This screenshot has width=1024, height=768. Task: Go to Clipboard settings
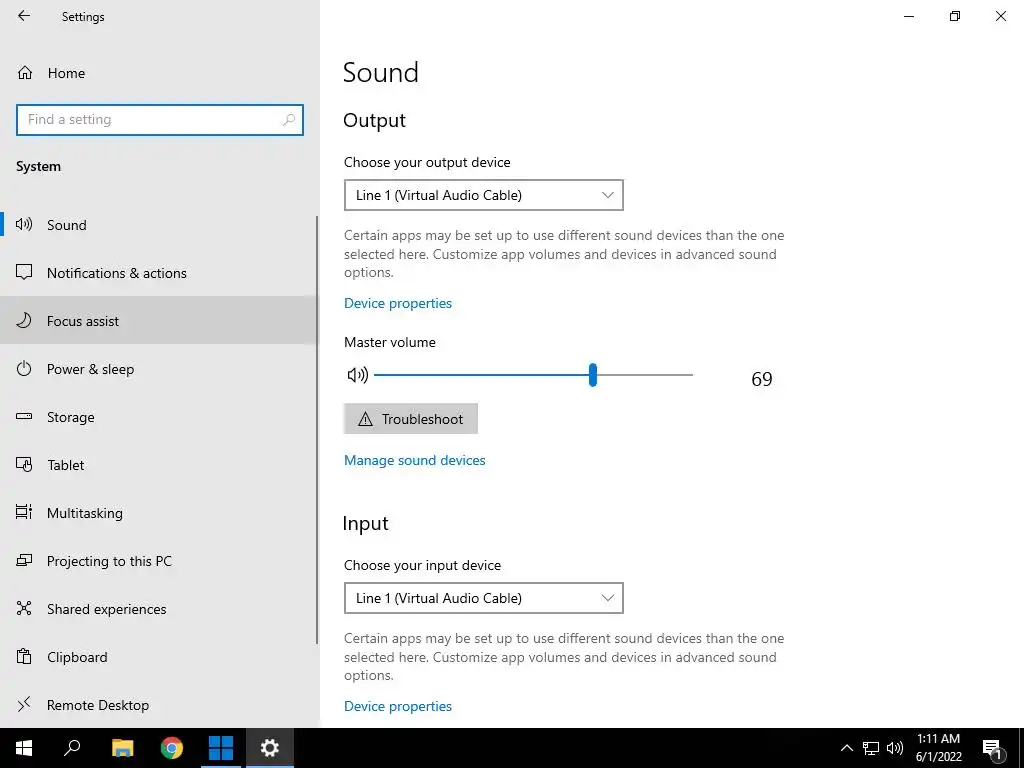point(160,657)
